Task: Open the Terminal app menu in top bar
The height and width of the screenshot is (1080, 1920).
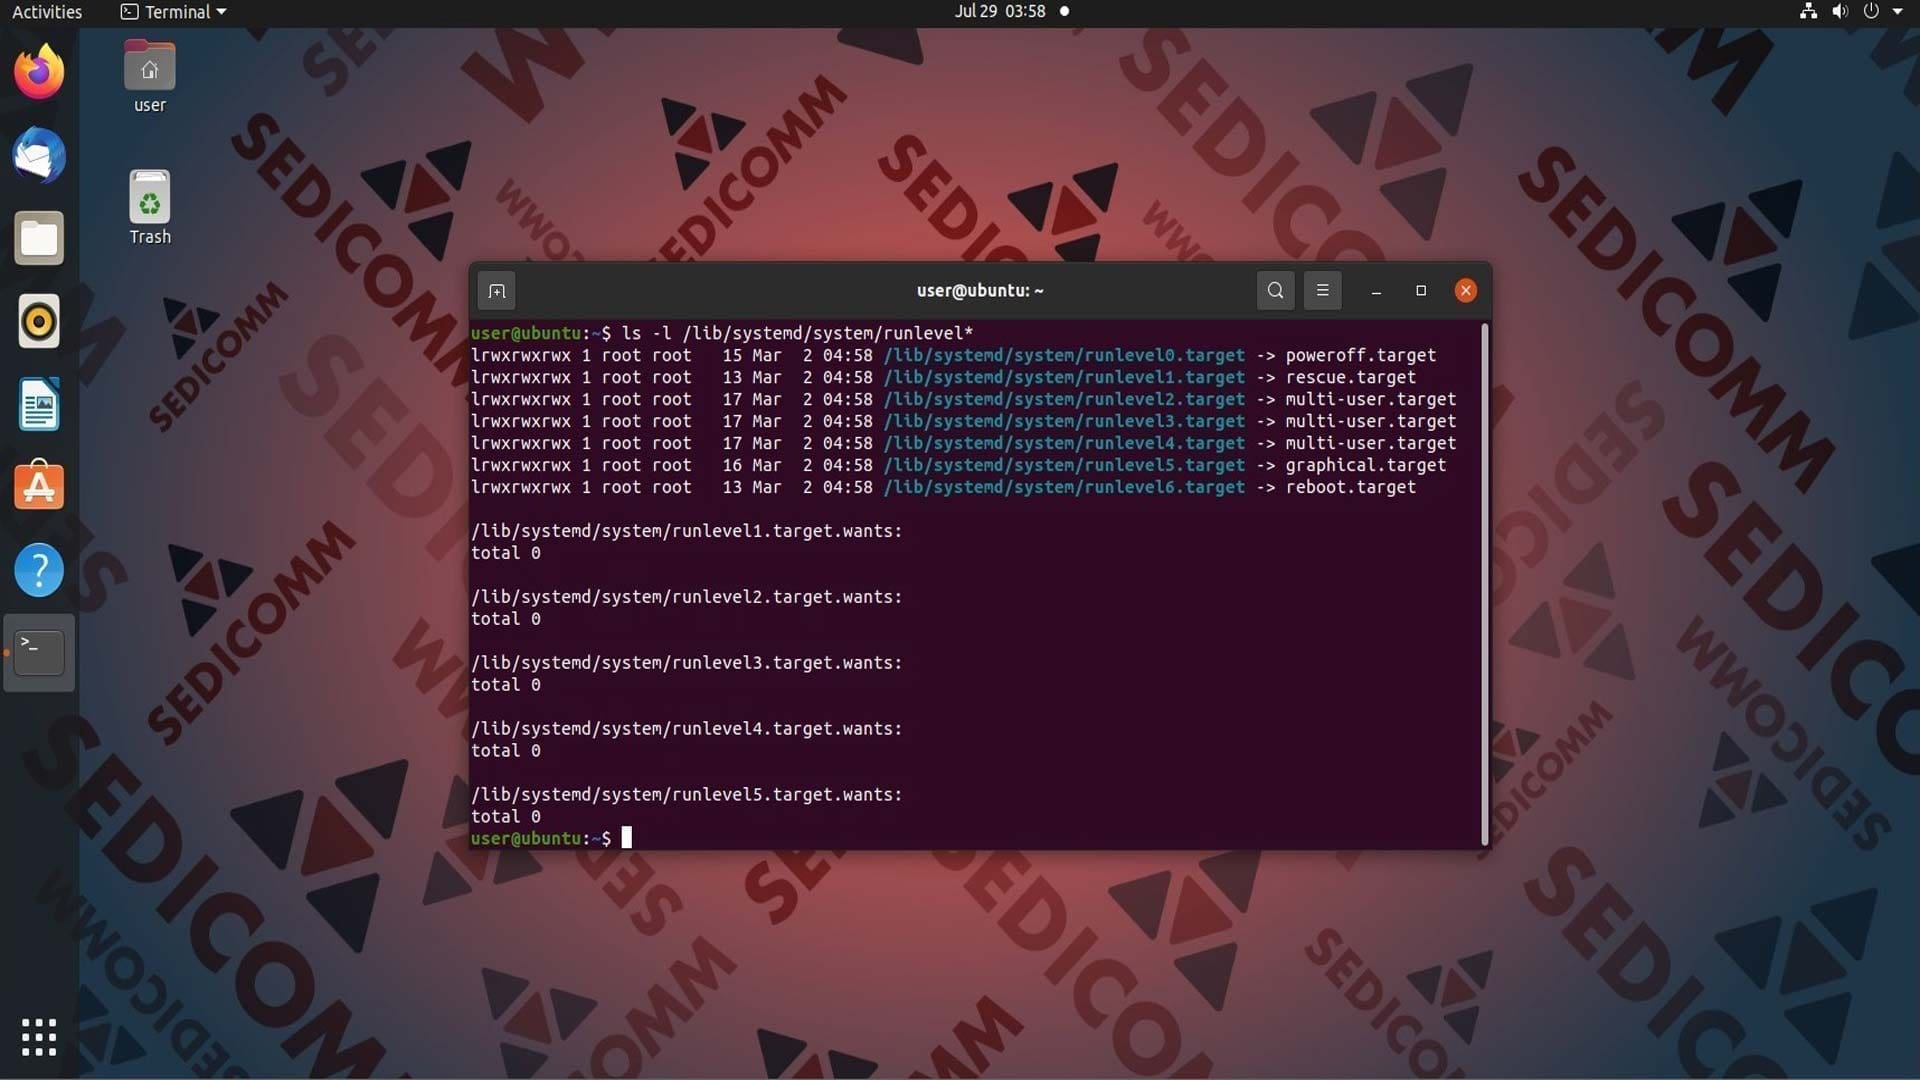Action: [174, 12]
